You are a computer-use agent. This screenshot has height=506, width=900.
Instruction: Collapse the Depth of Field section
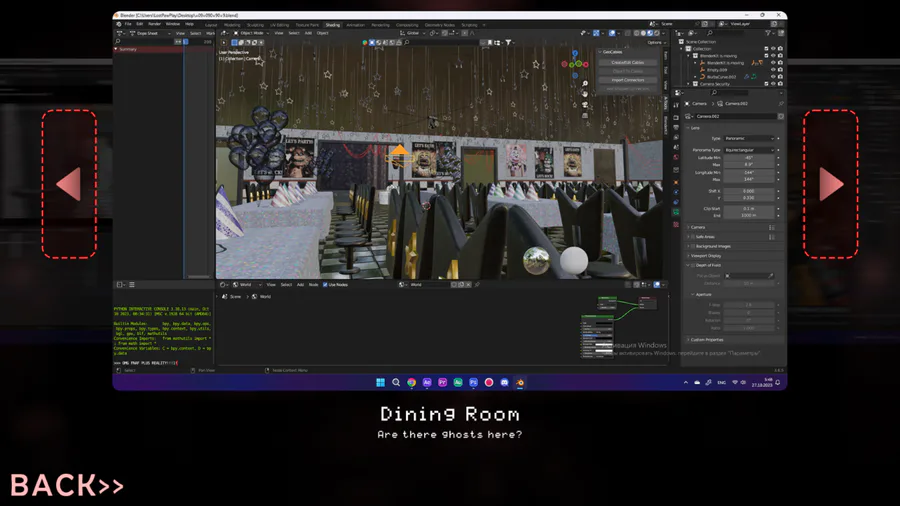pyautogui.click(x=689, y=265)
